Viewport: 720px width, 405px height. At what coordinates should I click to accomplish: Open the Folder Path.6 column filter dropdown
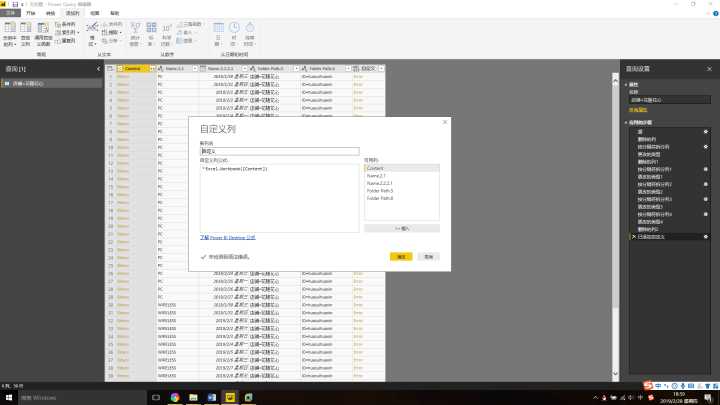(x=348, y=68)
